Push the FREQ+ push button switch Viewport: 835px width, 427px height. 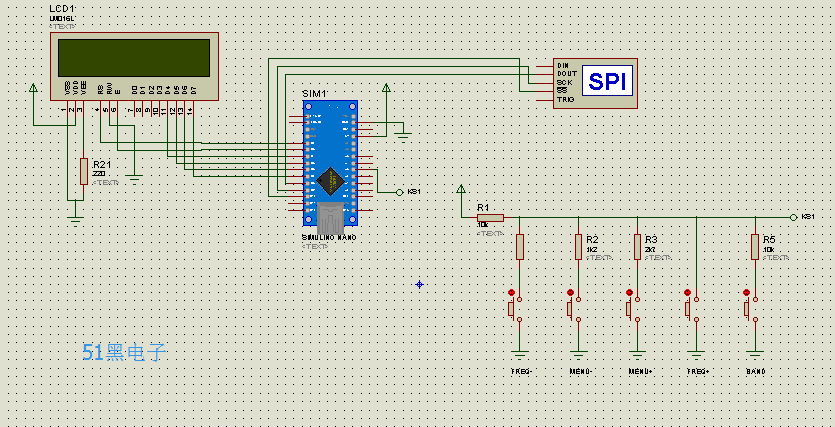coord(691,308)
